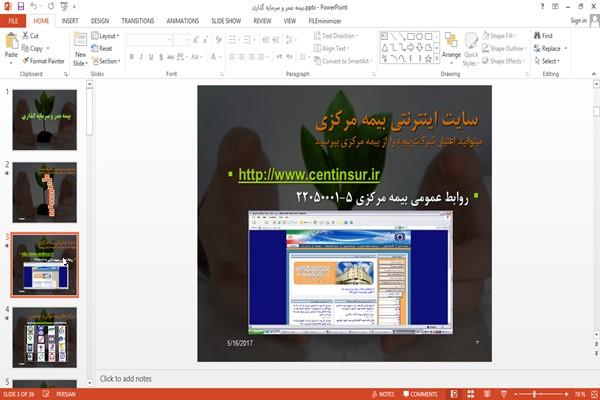The image size is (600, 400).
Task: Switch to the ANIMATIONS tab
Action: 183,21
